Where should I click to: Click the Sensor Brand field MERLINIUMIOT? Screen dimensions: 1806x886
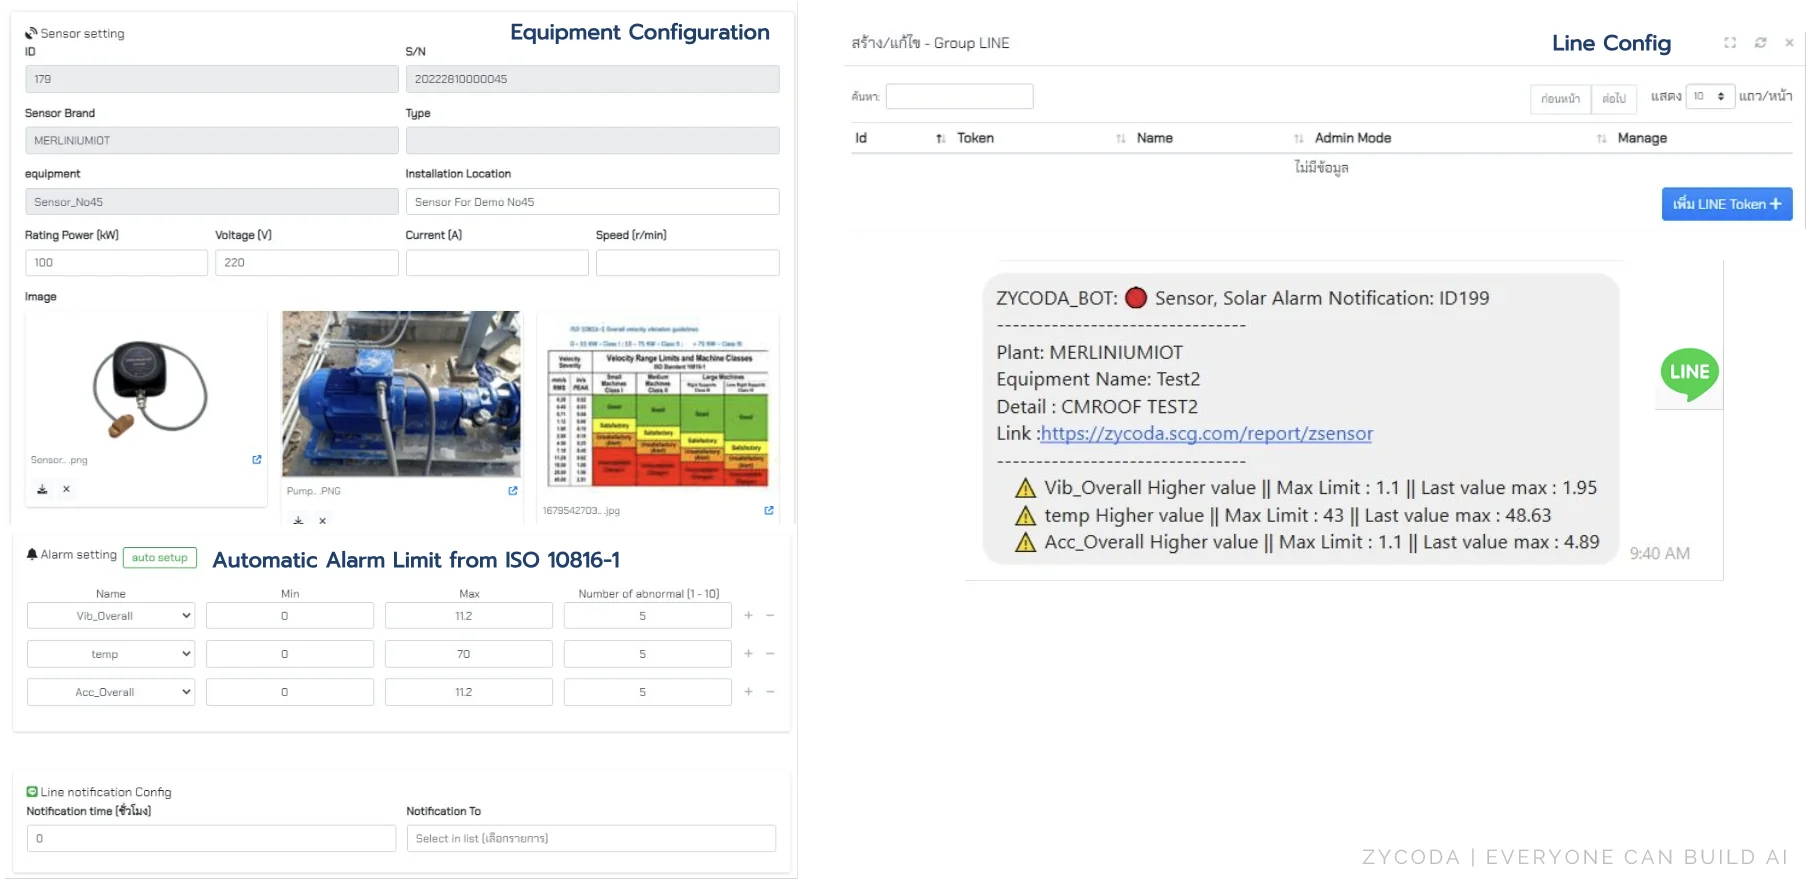coord(211,141)
